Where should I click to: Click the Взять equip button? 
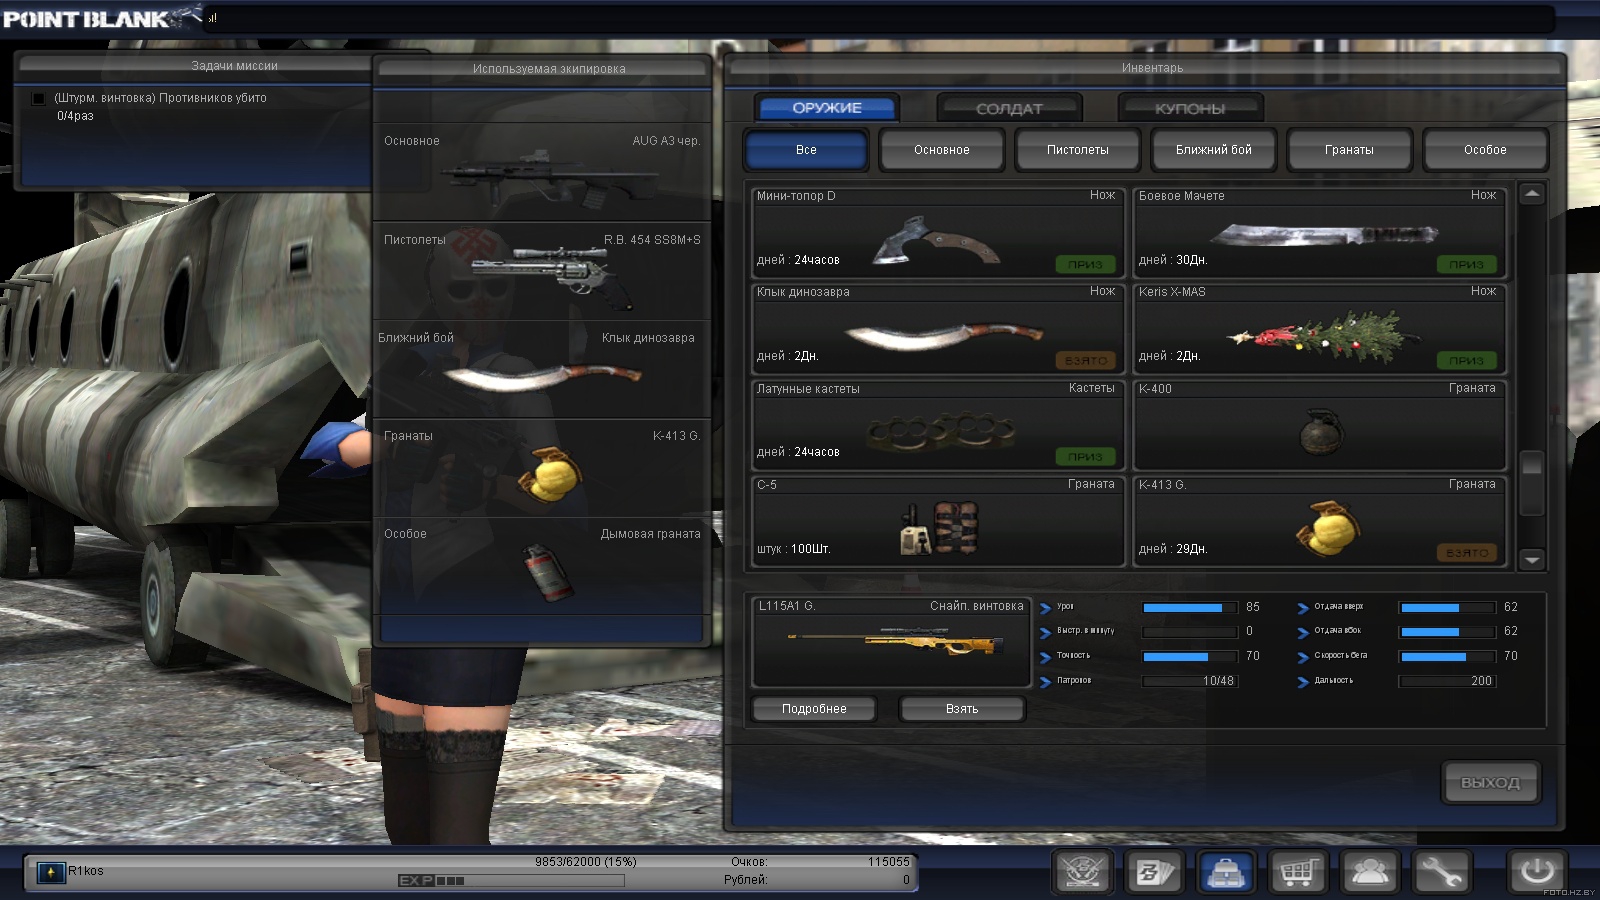pos(962,709)
